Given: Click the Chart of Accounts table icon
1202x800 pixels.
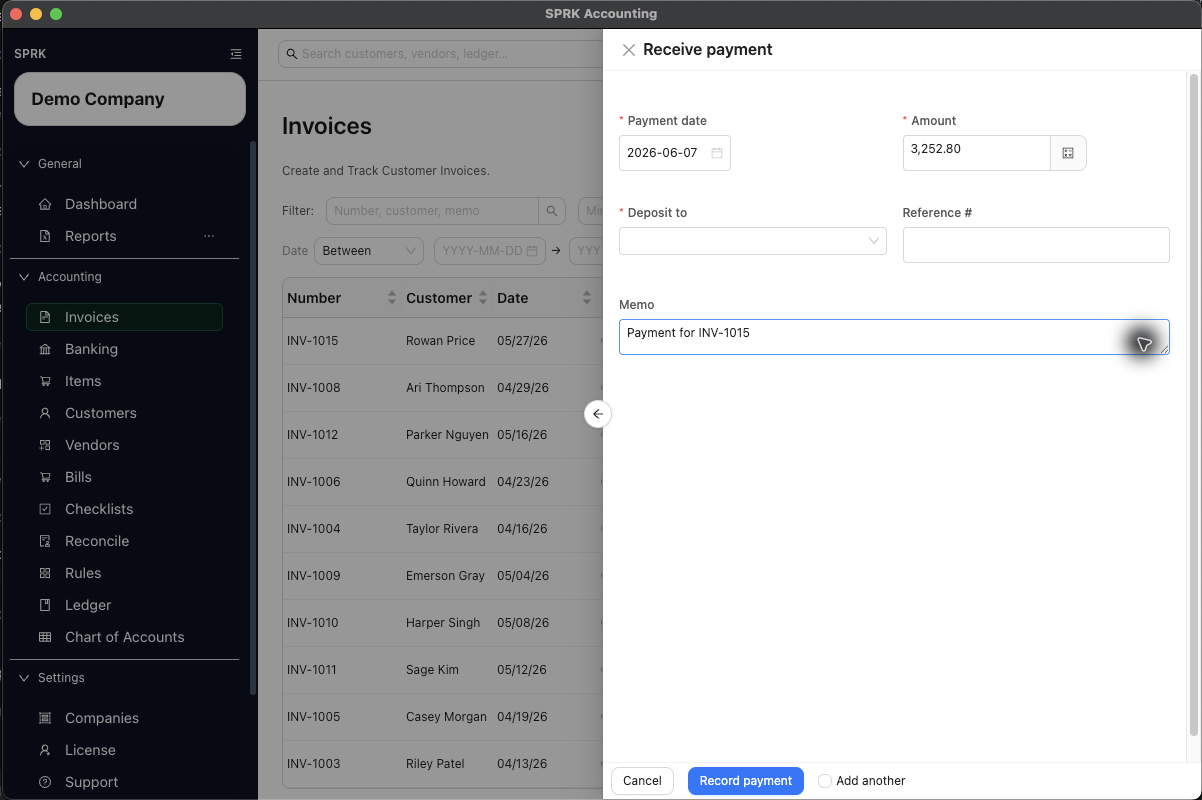Looking at the screenshot, I should [45, 637].
